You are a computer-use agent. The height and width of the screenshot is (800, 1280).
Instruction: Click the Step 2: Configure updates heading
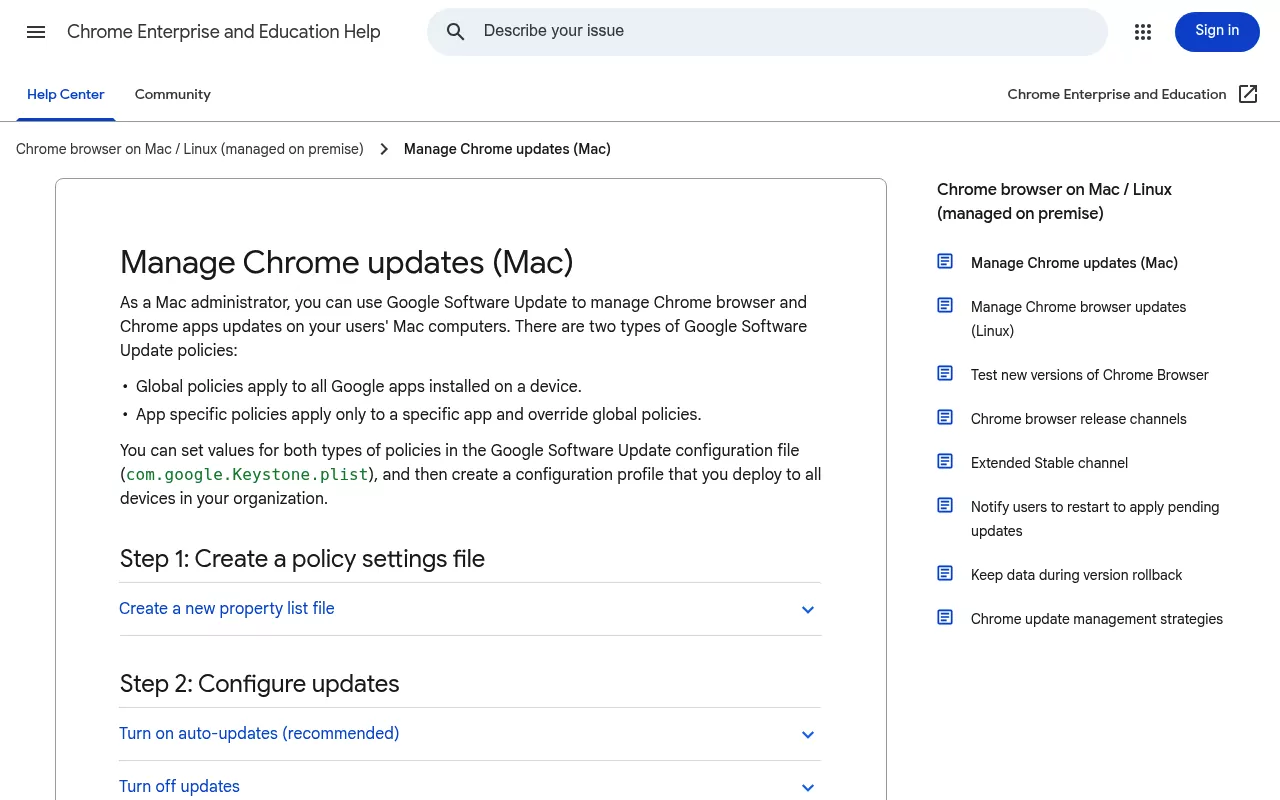pyautogui.click(x=259, y=683)
